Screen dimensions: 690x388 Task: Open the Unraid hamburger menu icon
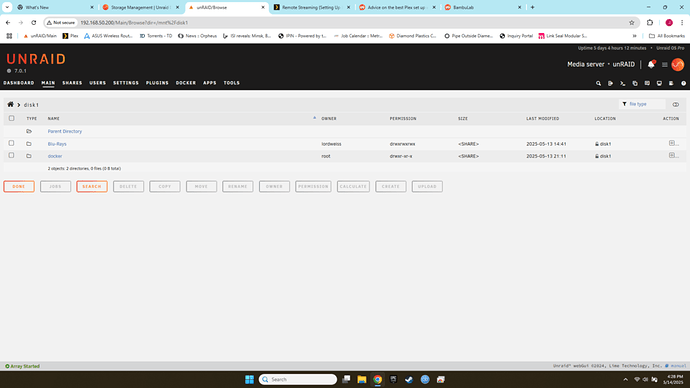coord(664,65)
